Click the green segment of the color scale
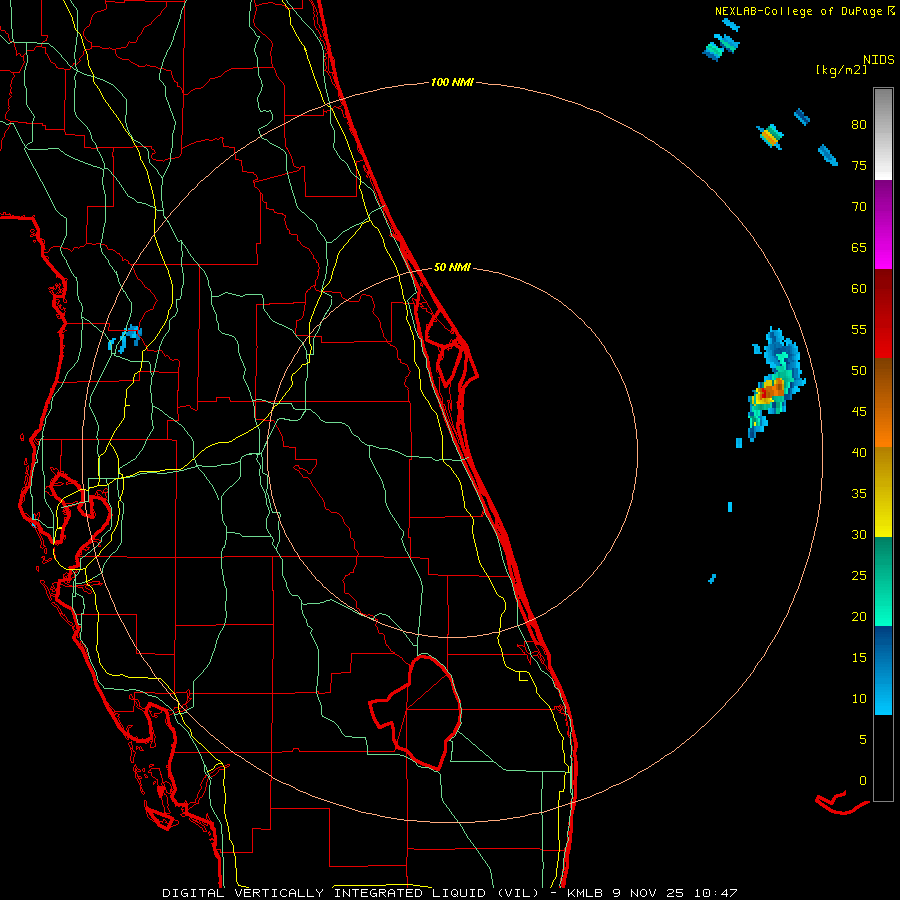 click(883, 581)
